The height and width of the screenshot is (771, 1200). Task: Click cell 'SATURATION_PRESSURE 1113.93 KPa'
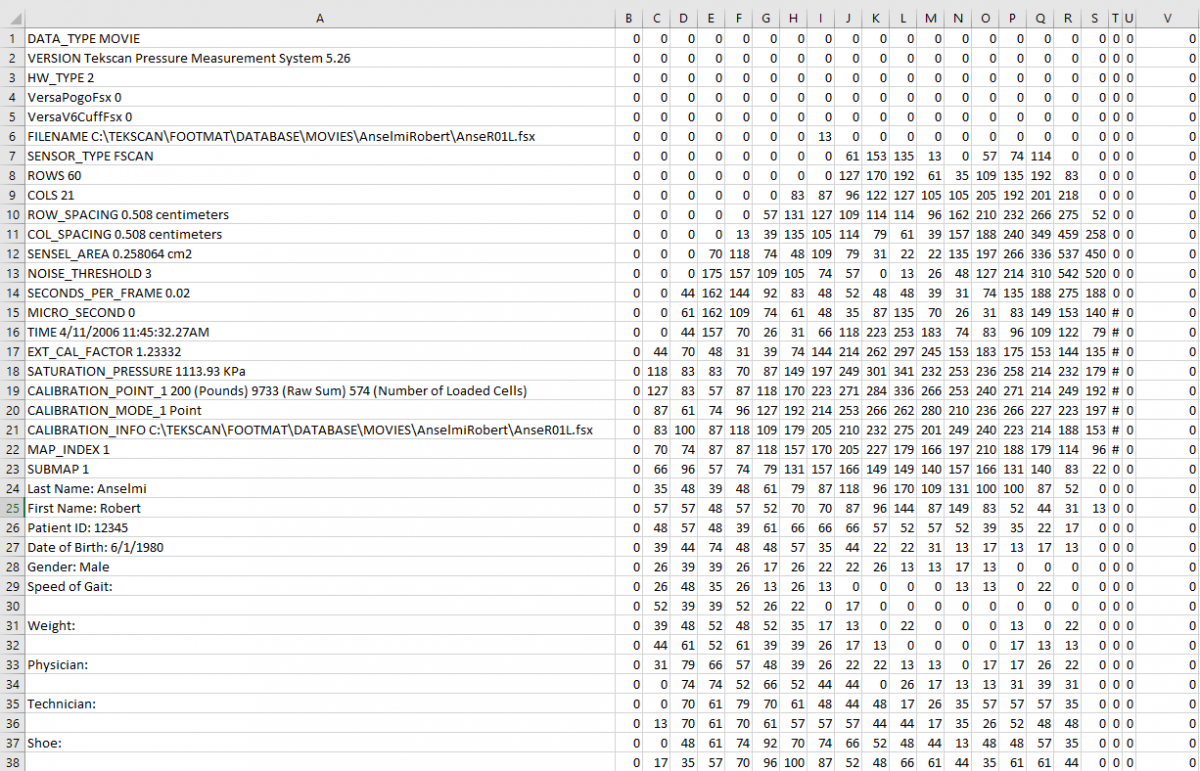(319, 370)
